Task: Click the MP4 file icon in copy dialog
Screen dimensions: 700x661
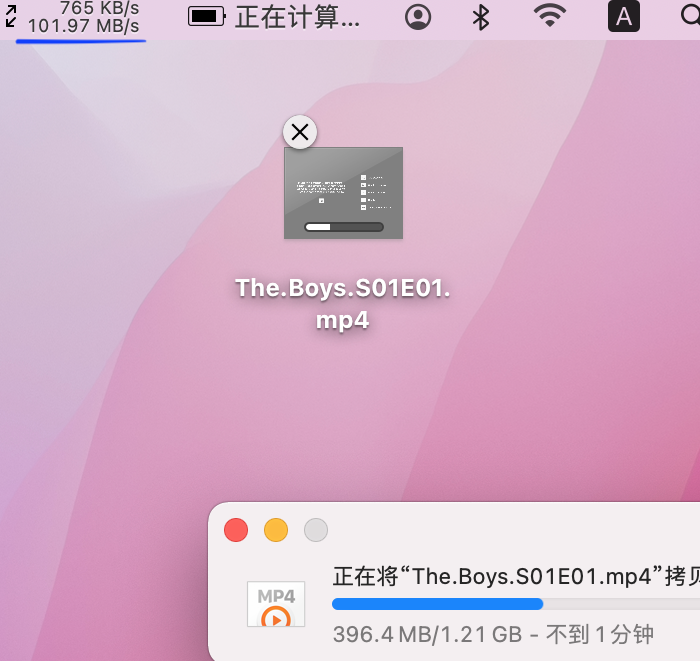Action: pyautogui.click(x=276, y=604)
